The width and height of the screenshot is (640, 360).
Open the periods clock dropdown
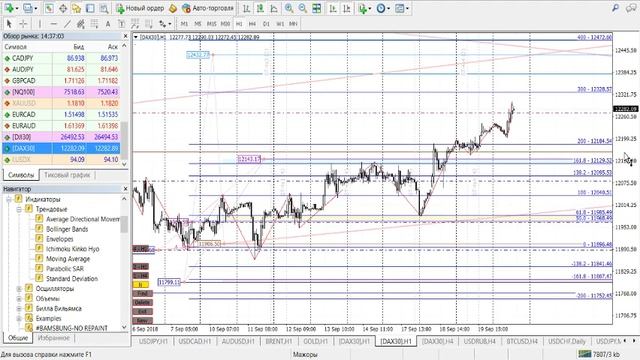coord(383,8)
